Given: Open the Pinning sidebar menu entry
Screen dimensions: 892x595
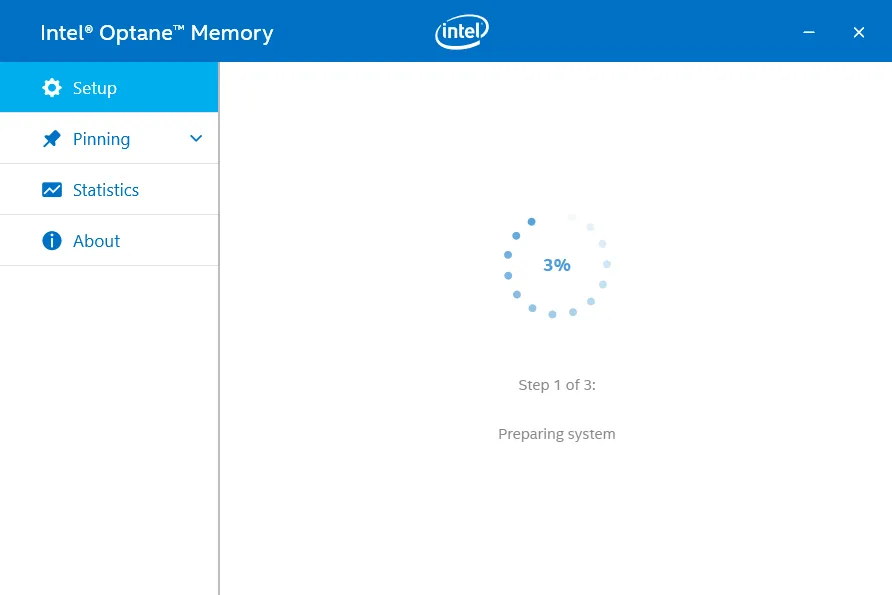Looking at the screenshot, I should [101, 138].
